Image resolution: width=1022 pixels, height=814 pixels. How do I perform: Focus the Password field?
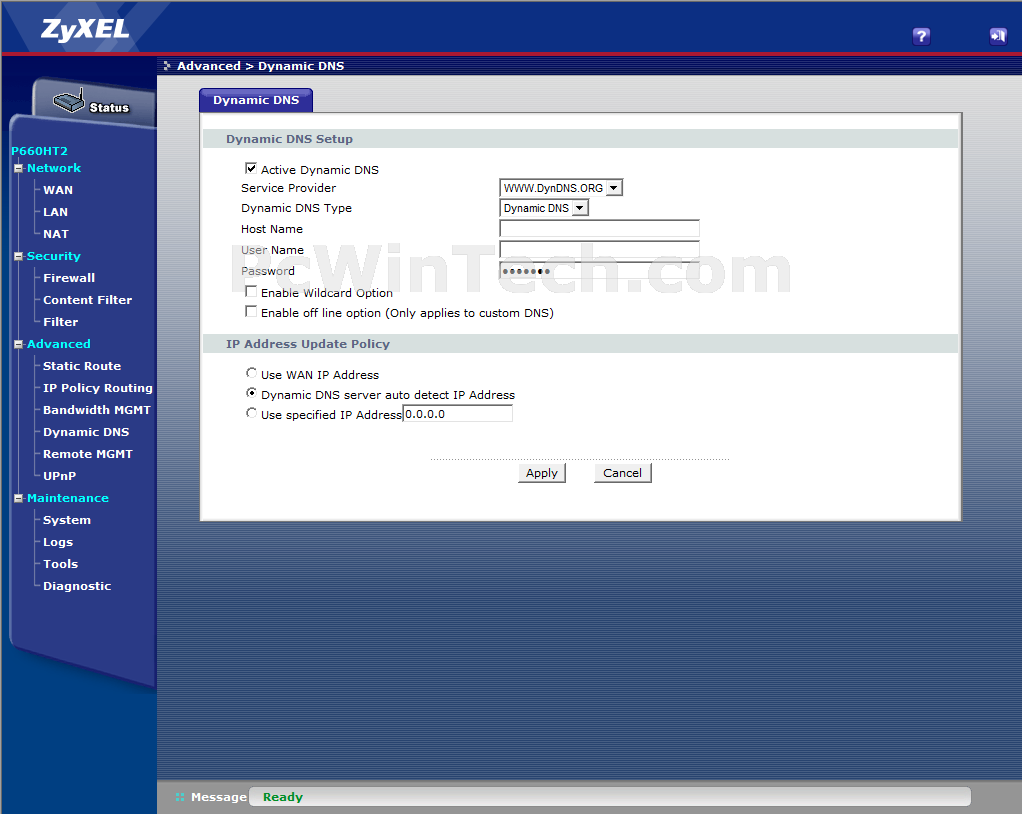(x=599, y=270)
